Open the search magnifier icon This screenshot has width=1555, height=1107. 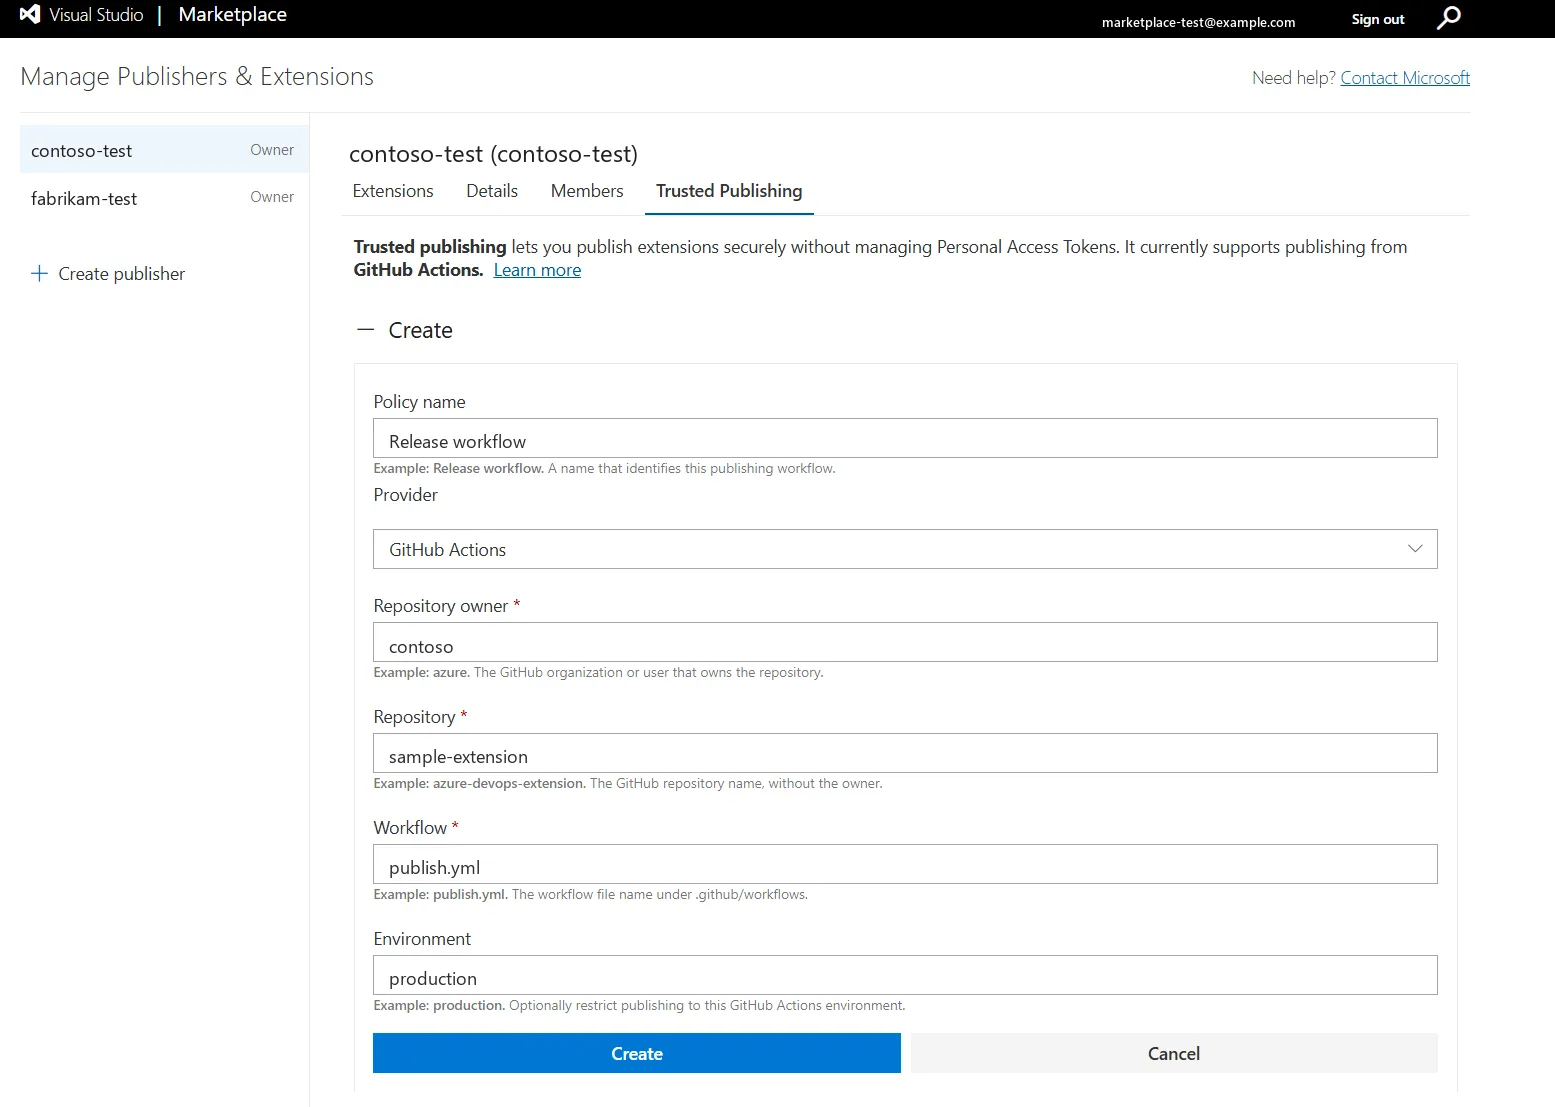click(x=1448, y=18)
